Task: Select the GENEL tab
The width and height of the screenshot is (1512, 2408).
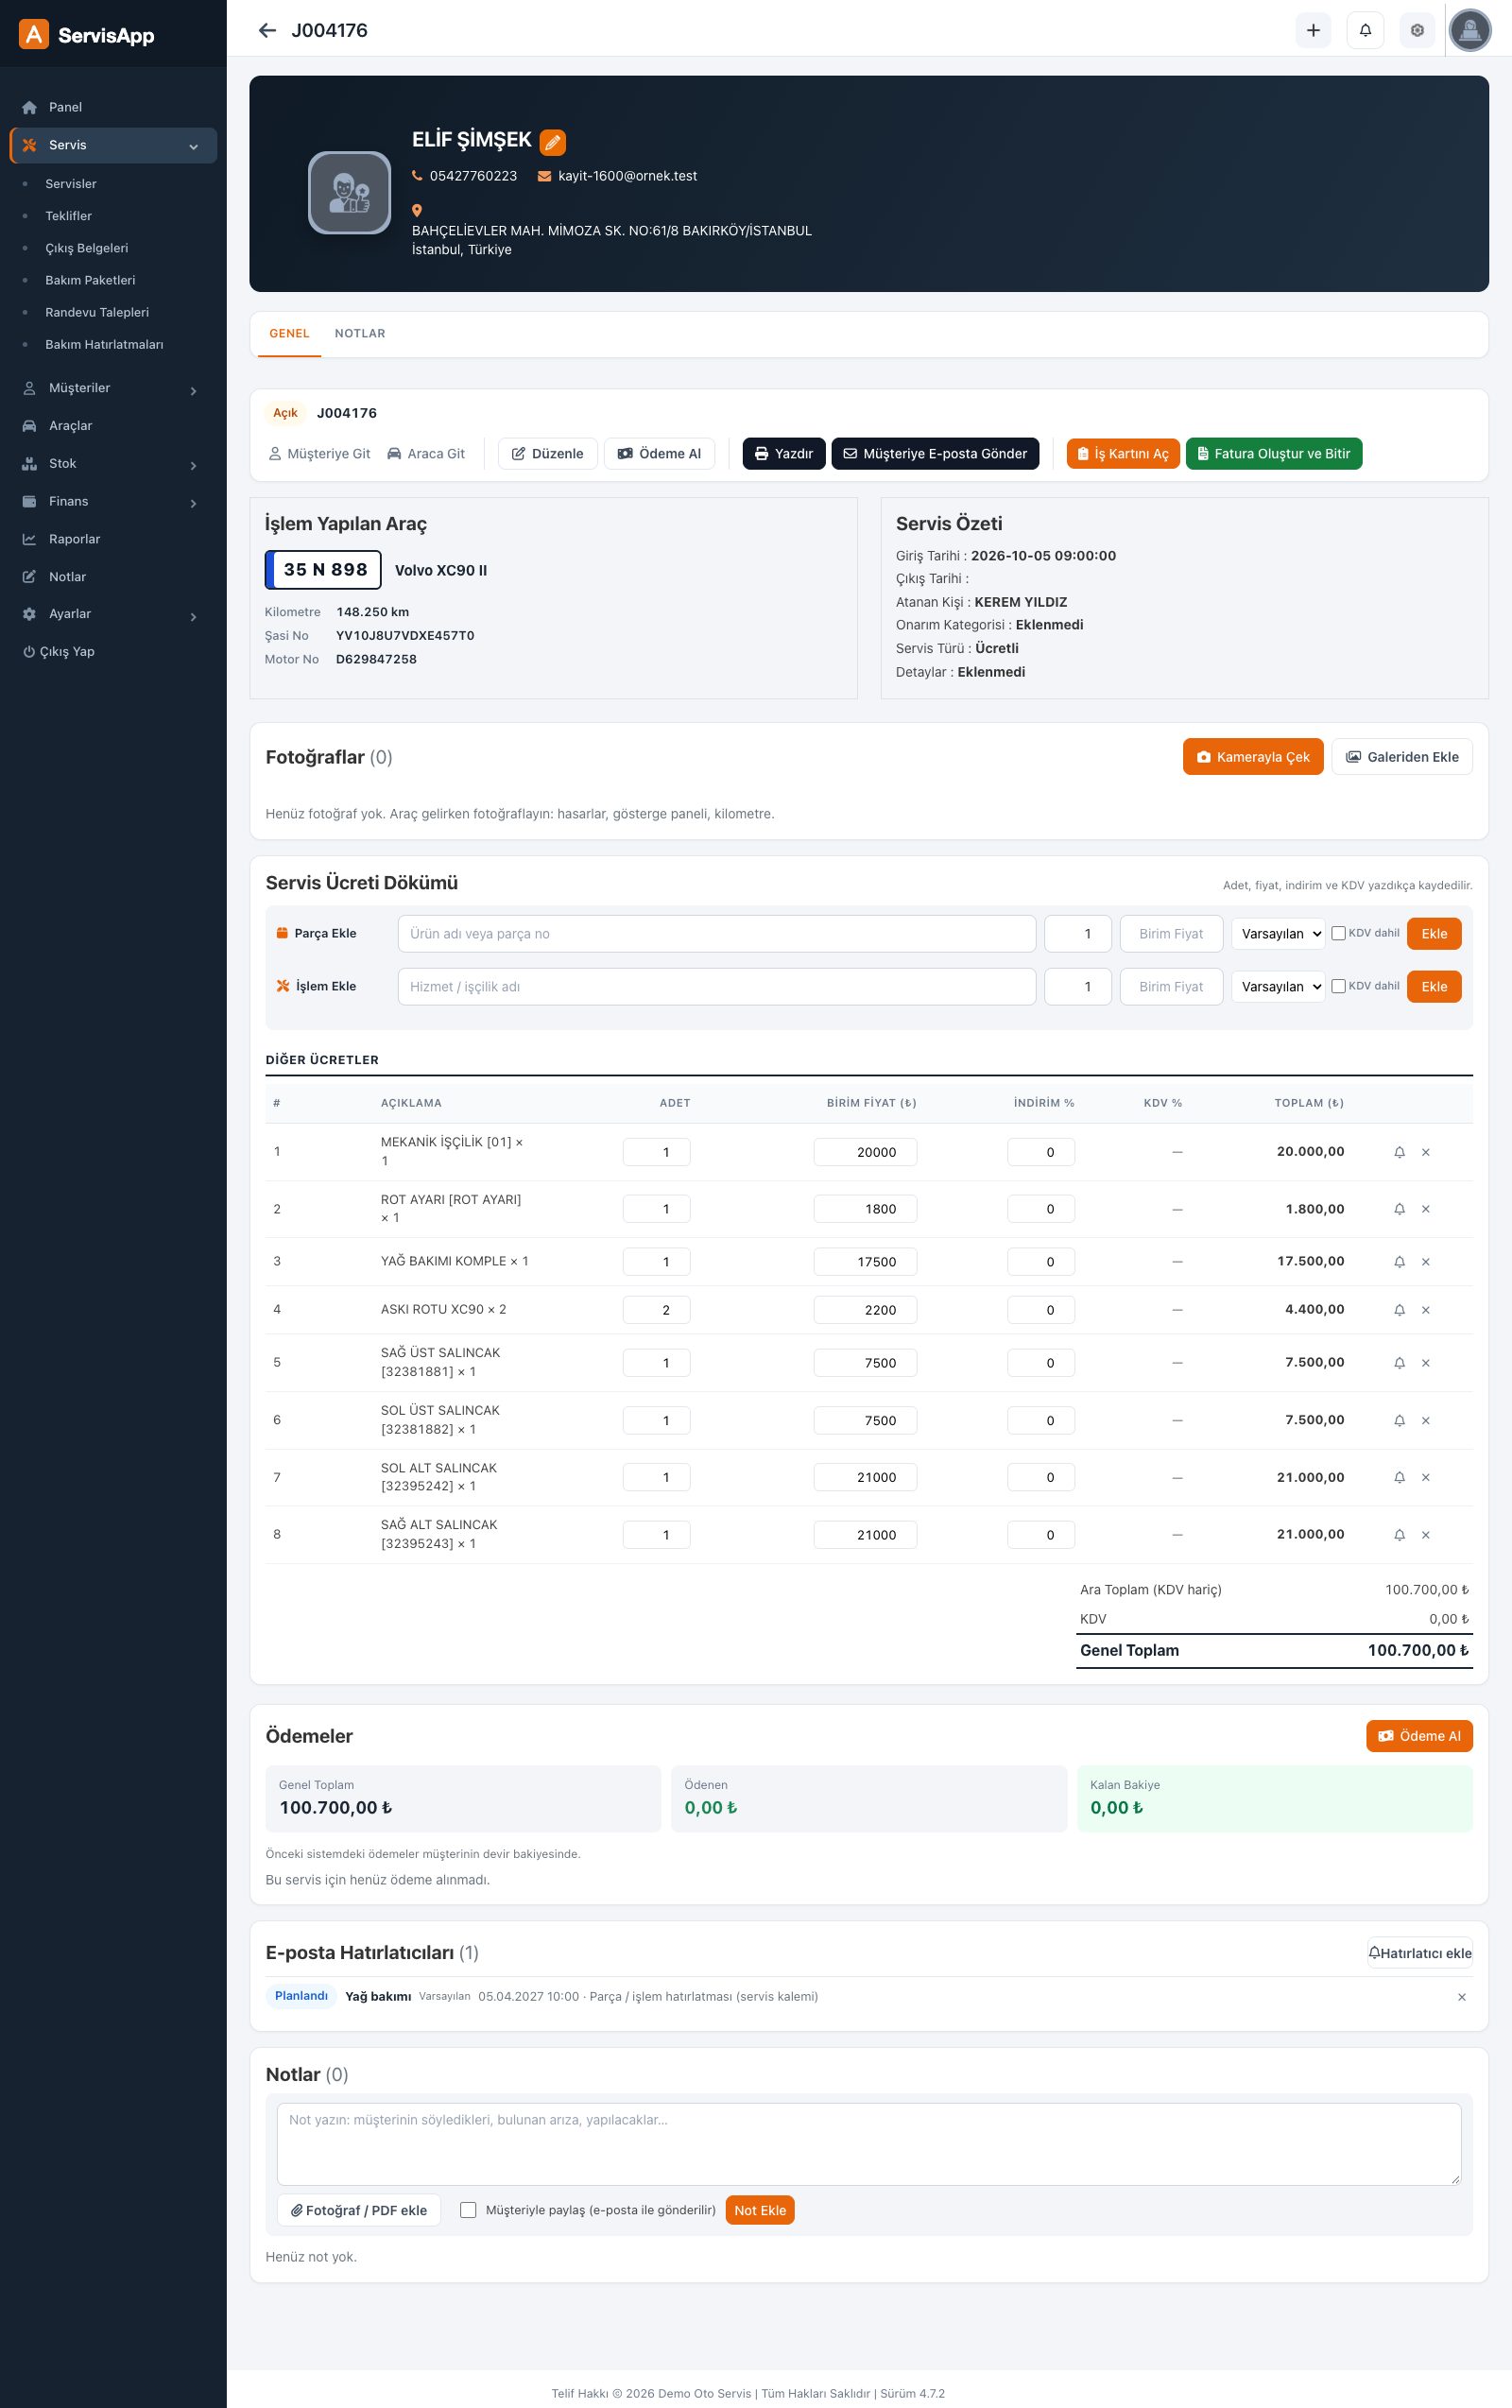Action: [x=289, y=334]
